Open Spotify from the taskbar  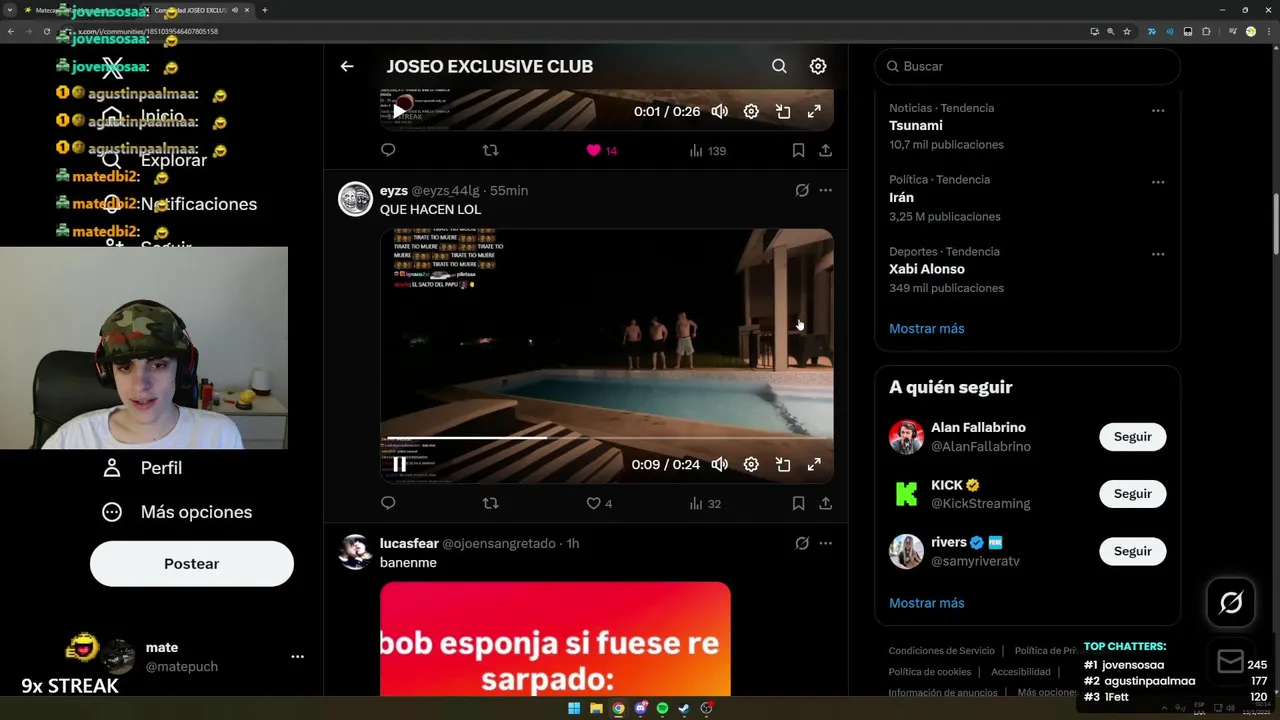(662, 708)
